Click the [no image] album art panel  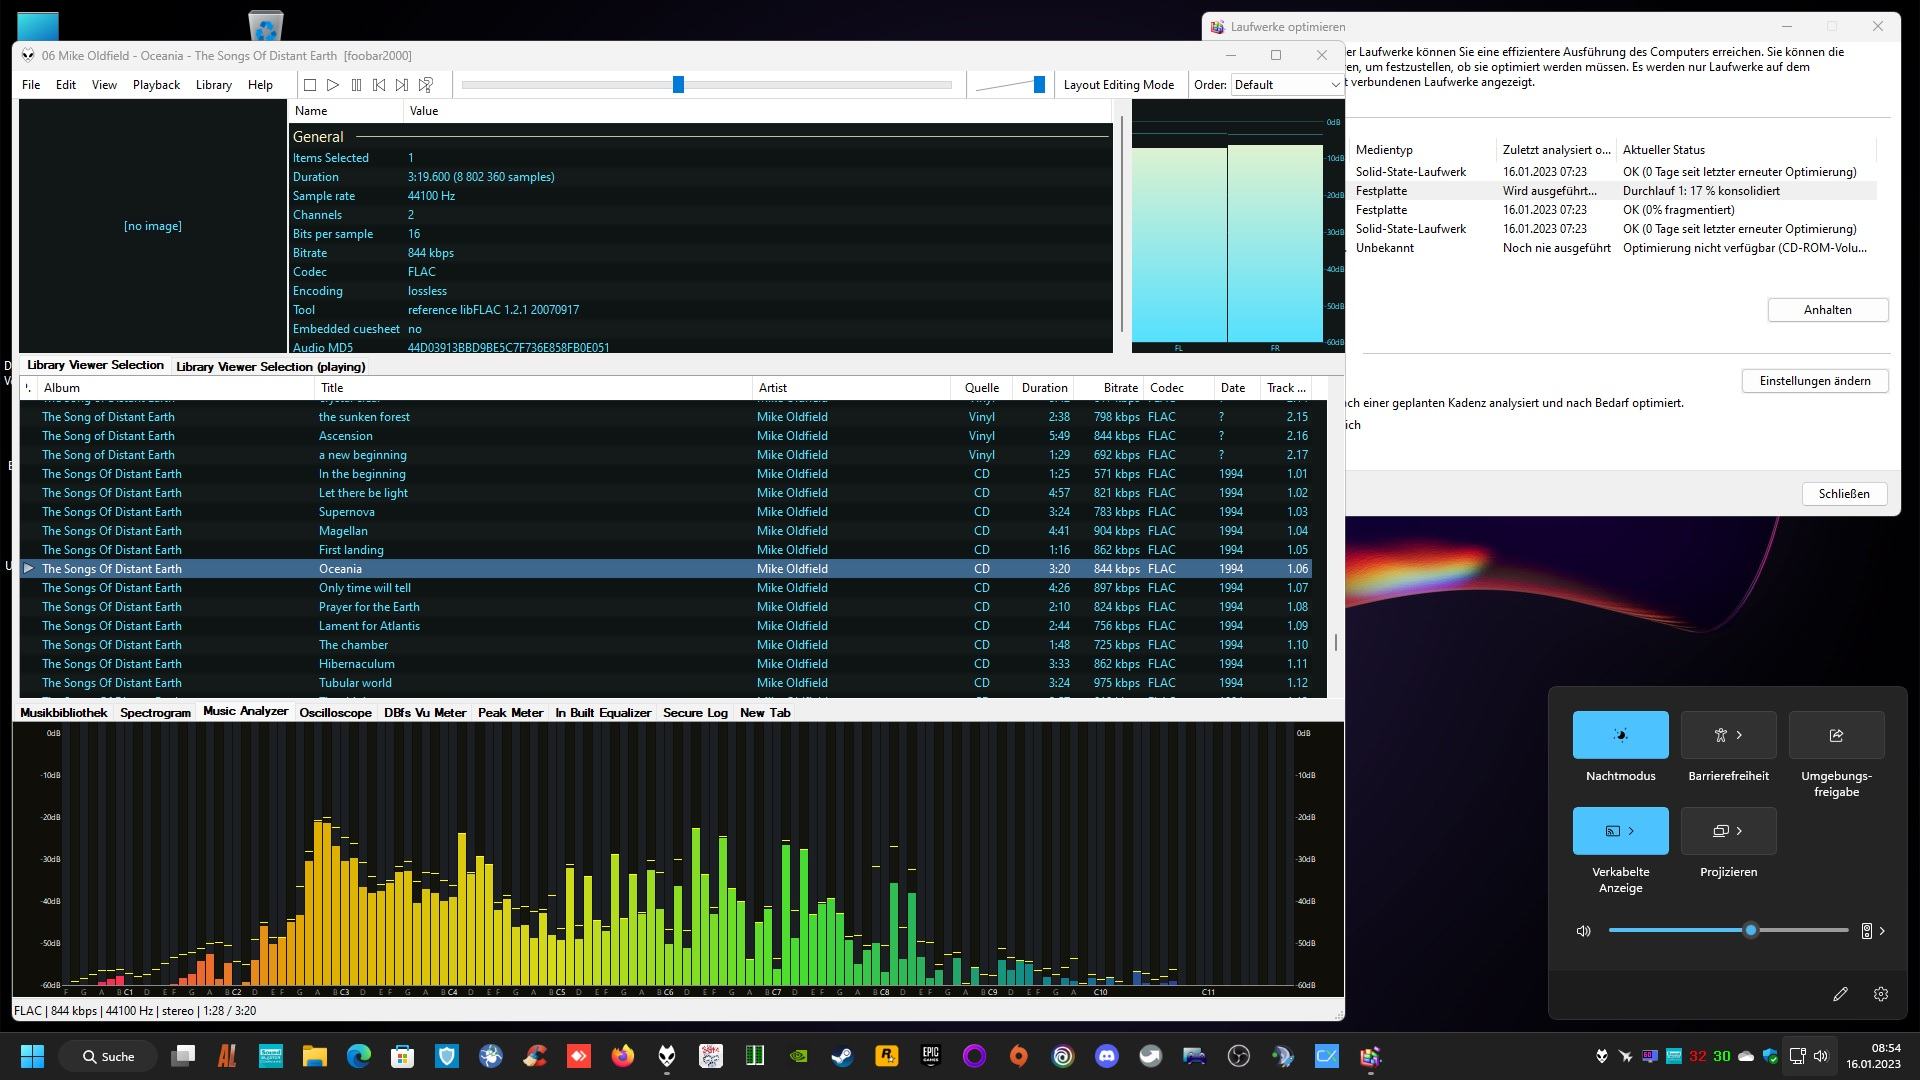pos(153,226)
